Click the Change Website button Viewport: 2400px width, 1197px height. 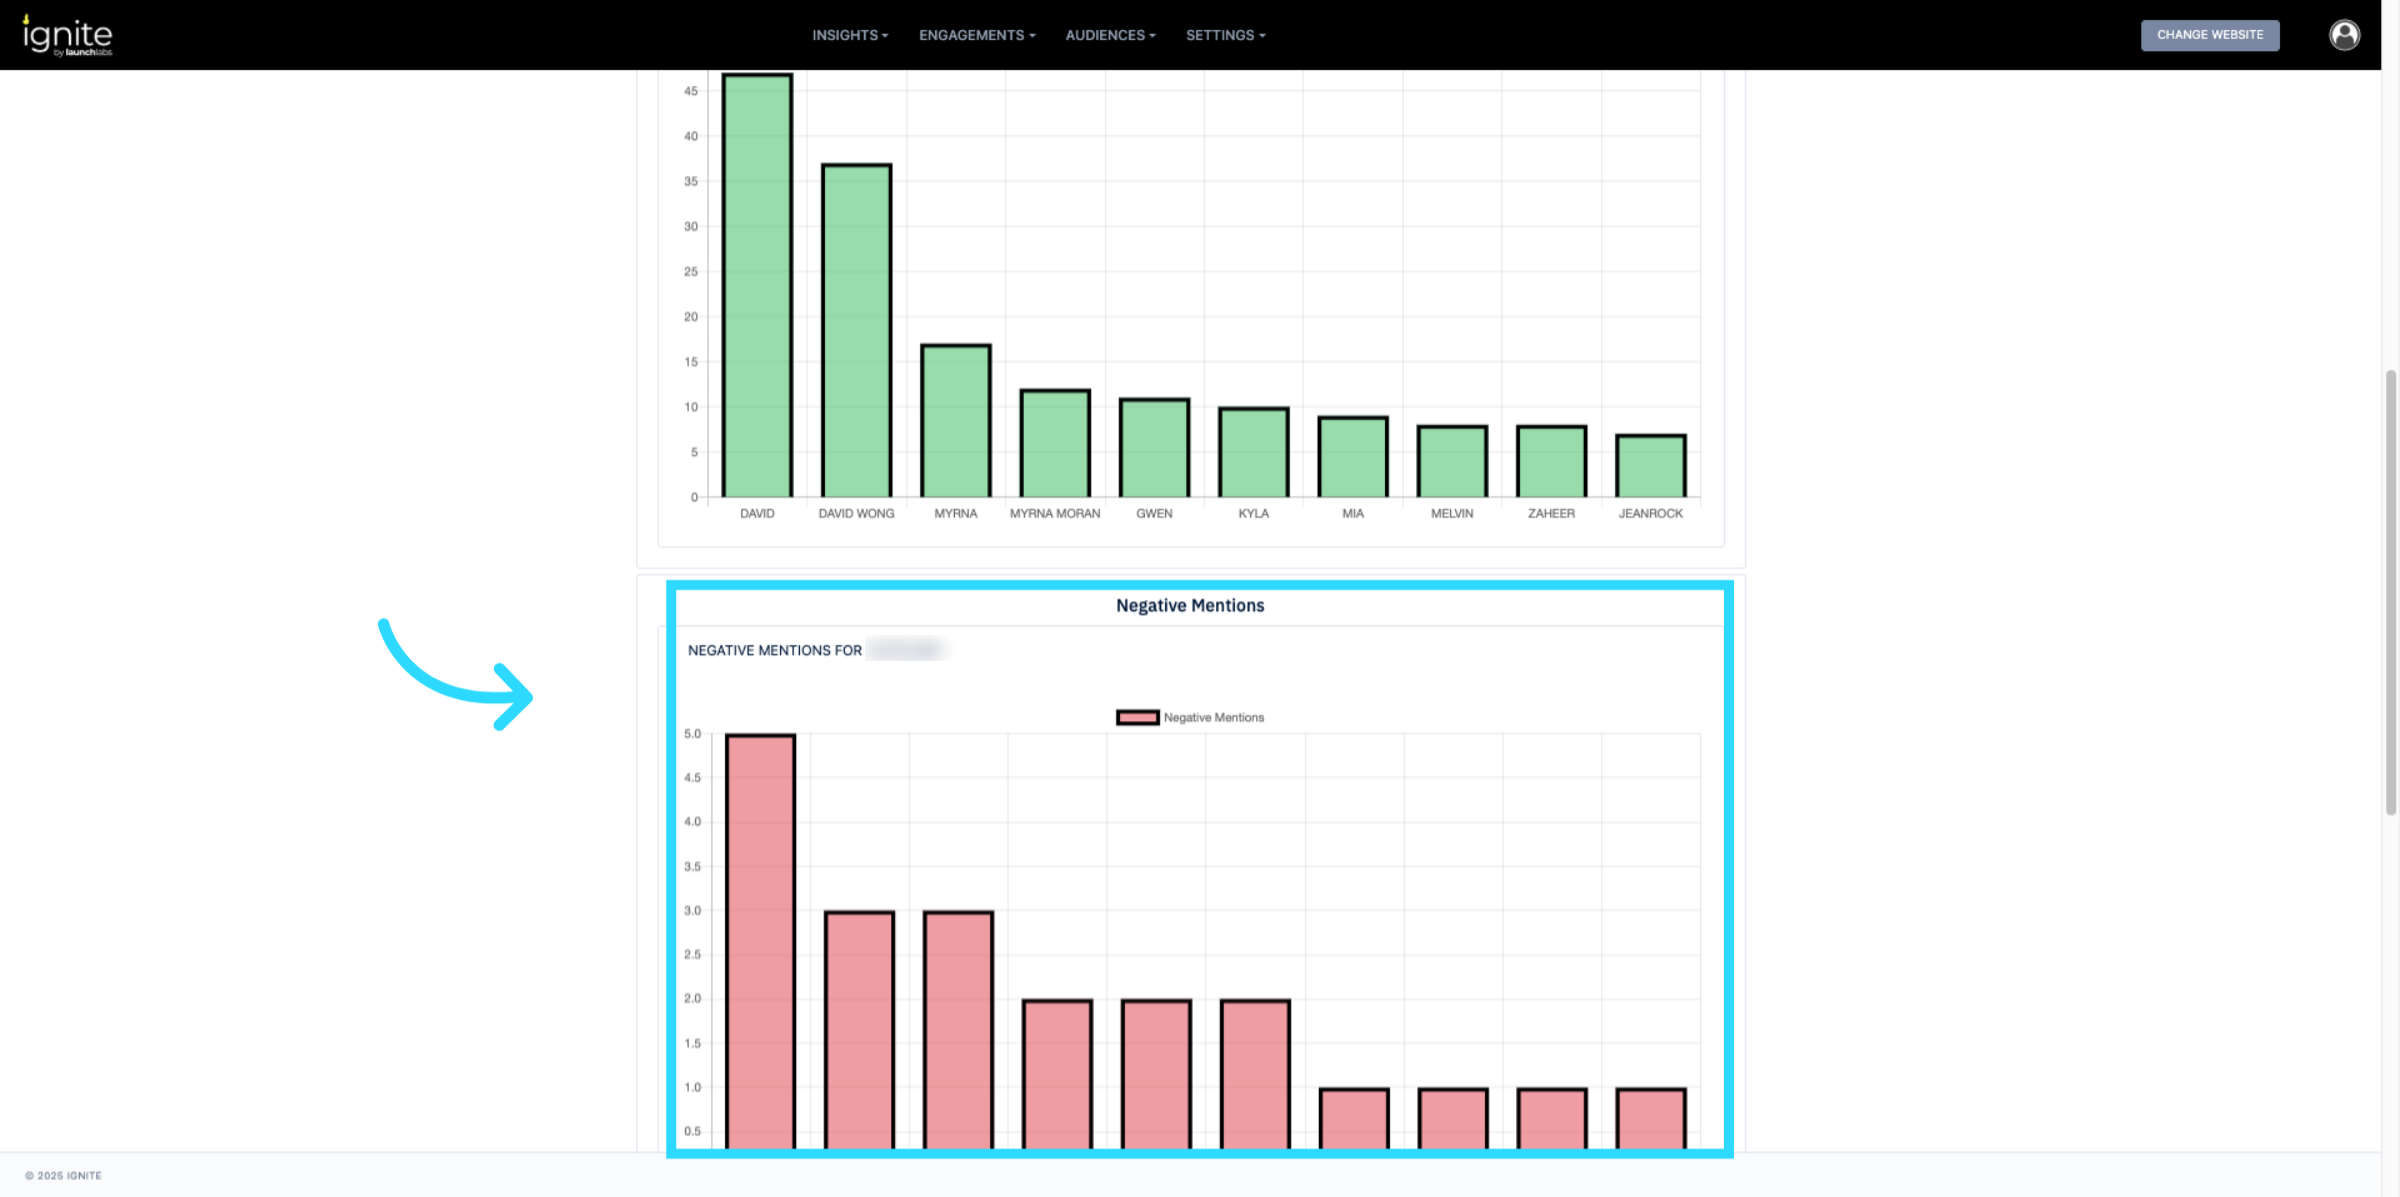tap(2209, 35)
